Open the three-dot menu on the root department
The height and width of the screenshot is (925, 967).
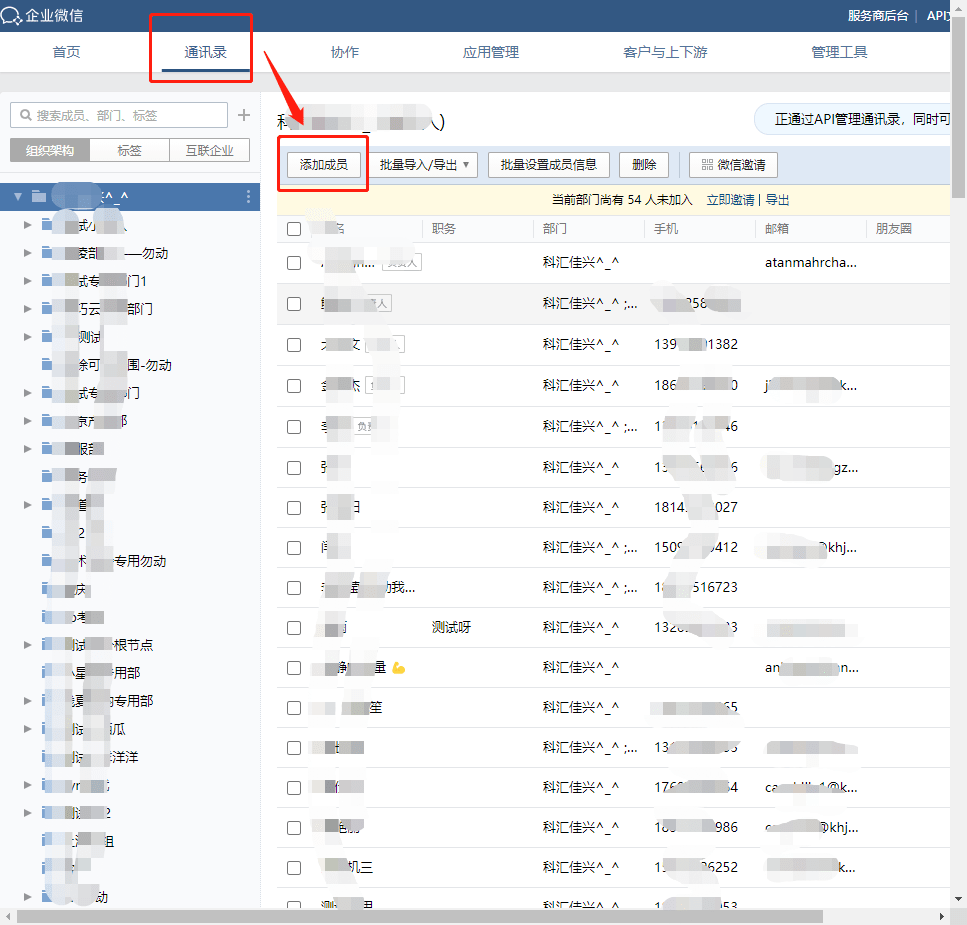pyautogui.click(x=249, y=197)
